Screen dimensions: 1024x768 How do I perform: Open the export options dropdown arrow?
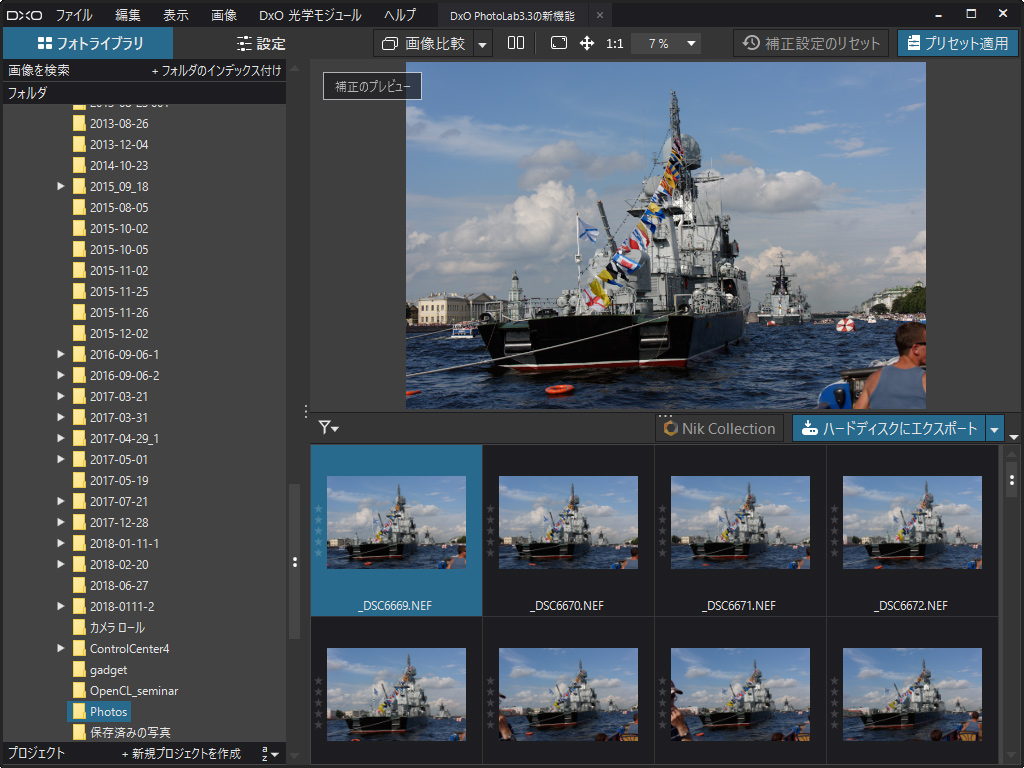coord(994,429)
